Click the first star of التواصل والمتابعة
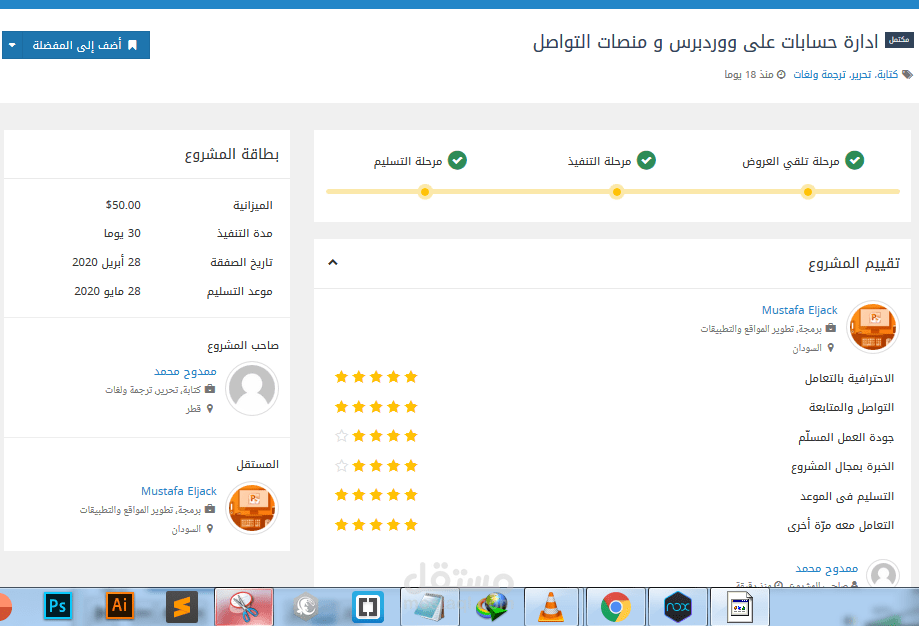Viewport: 919px width, 626px height. [x=411, y=406]
